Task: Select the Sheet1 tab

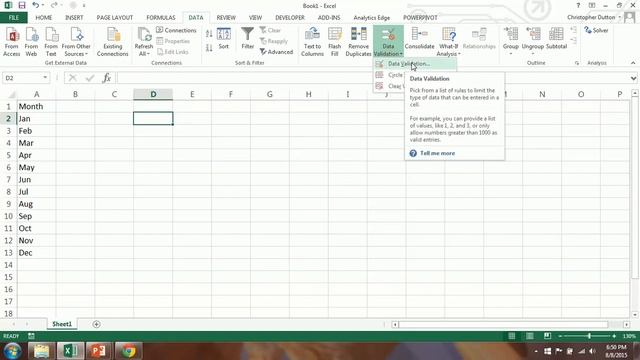Action: coord(62,324)
